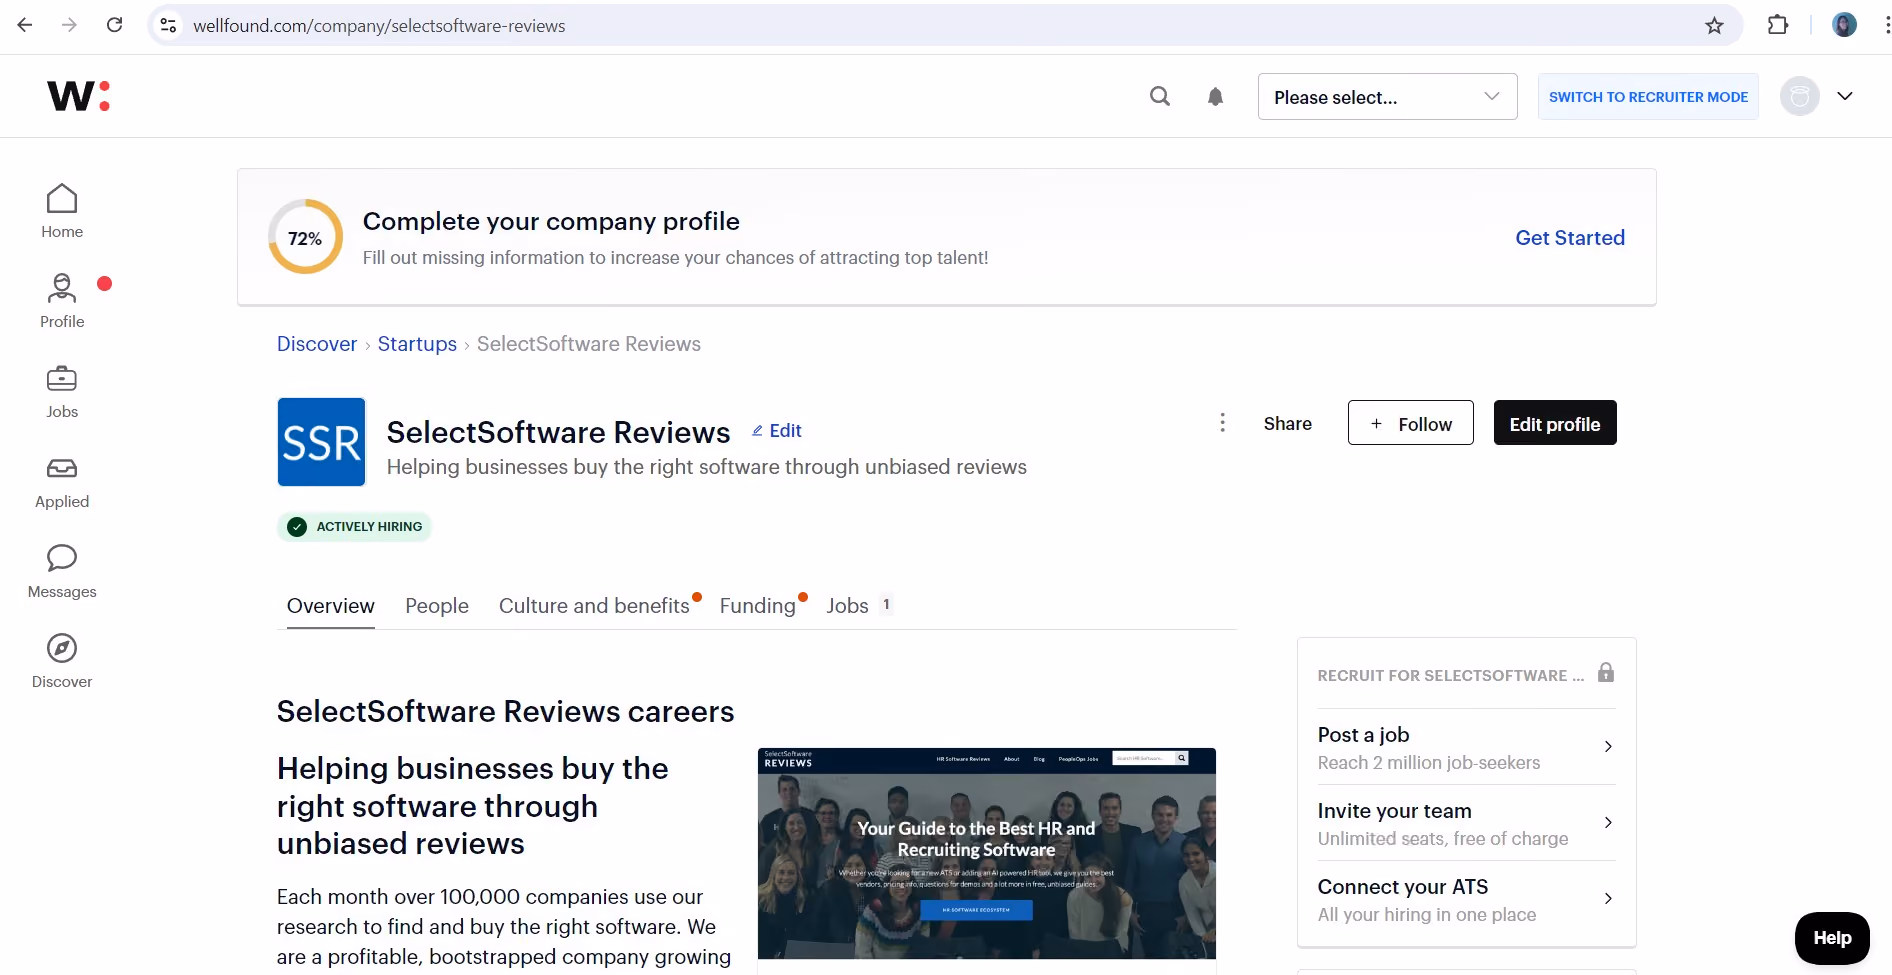
Task: Click the Edit profile button
Action: (1555, 423)
